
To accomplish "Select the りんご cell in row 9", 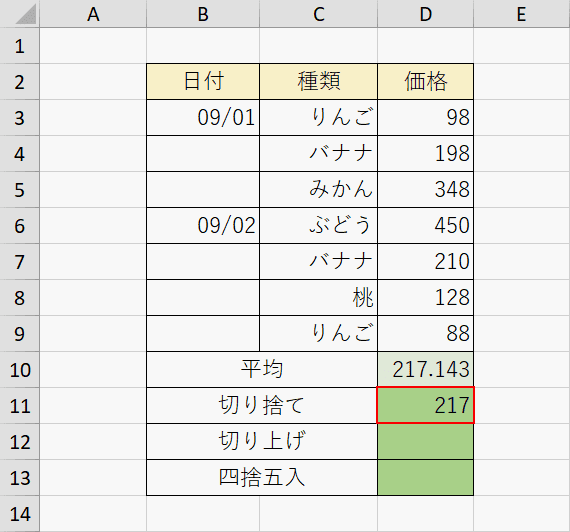I will coord(318,334).
